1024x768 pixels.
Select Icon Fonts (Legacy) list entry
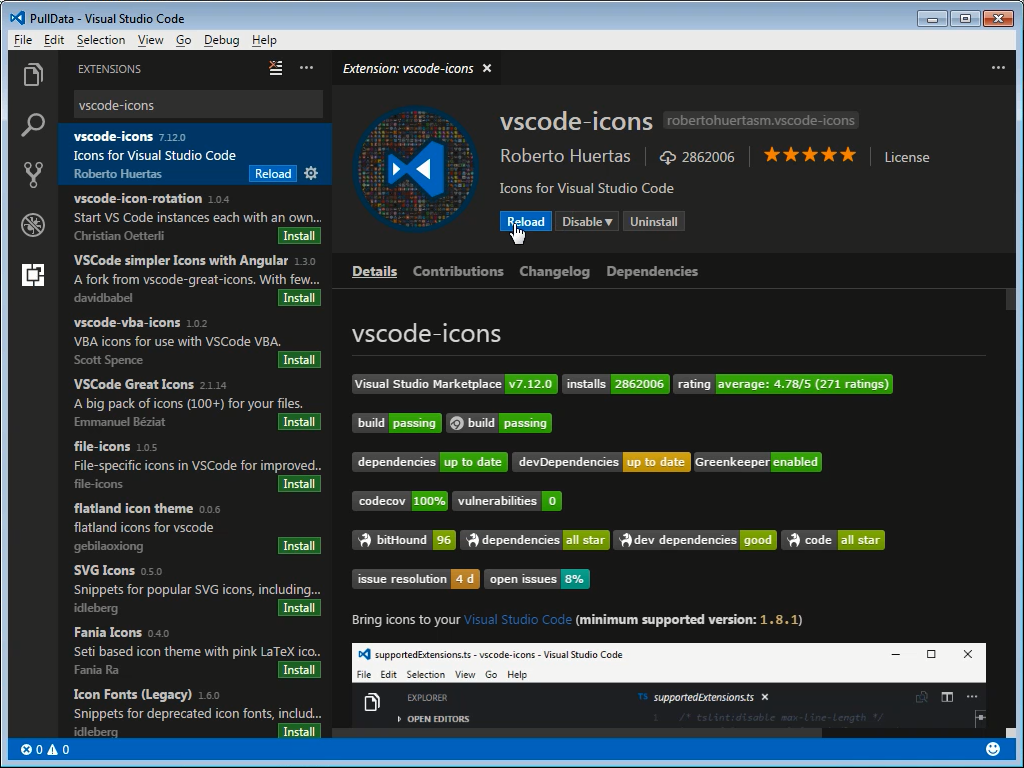coord(195,712)
